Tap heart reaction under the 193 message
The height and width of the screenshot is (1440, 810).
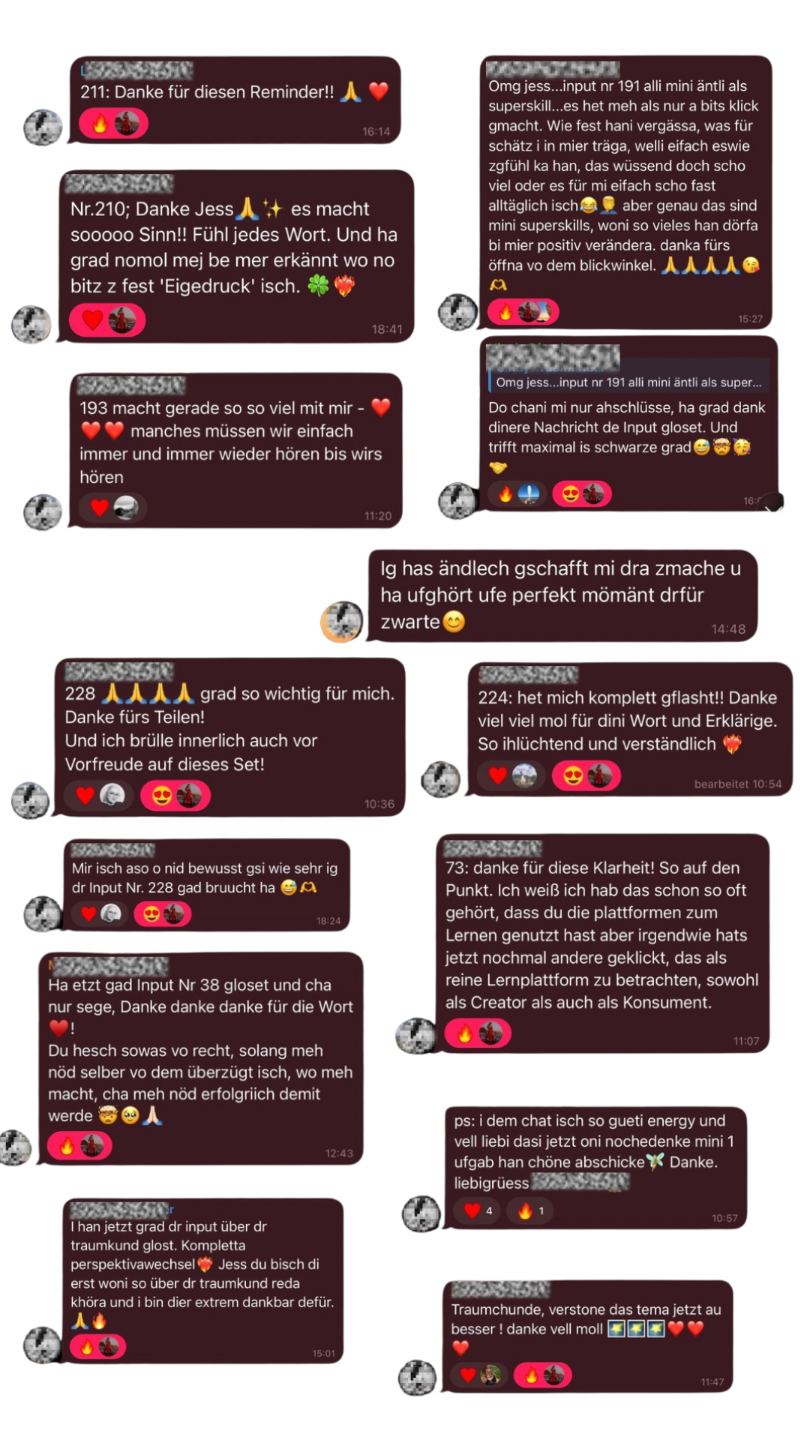[112, 508]
